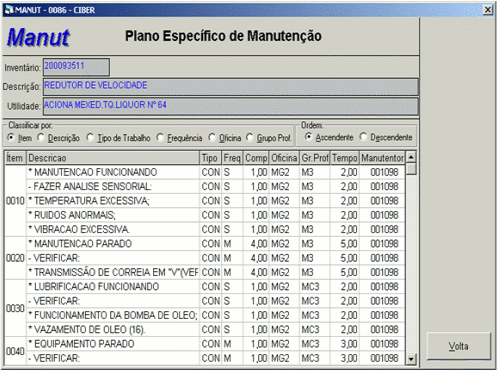This screenshot has width=499, height=373.
Task: Click the scrollbar up arrow
Action: [x=411, y=157]
